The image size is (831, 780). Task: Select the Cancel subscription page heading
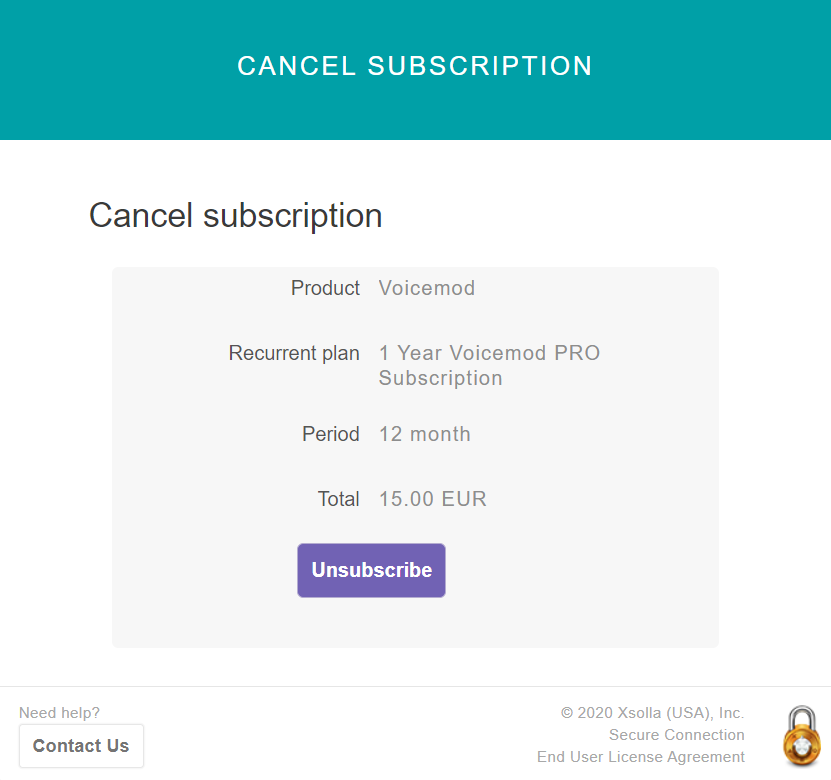[235, 216]
